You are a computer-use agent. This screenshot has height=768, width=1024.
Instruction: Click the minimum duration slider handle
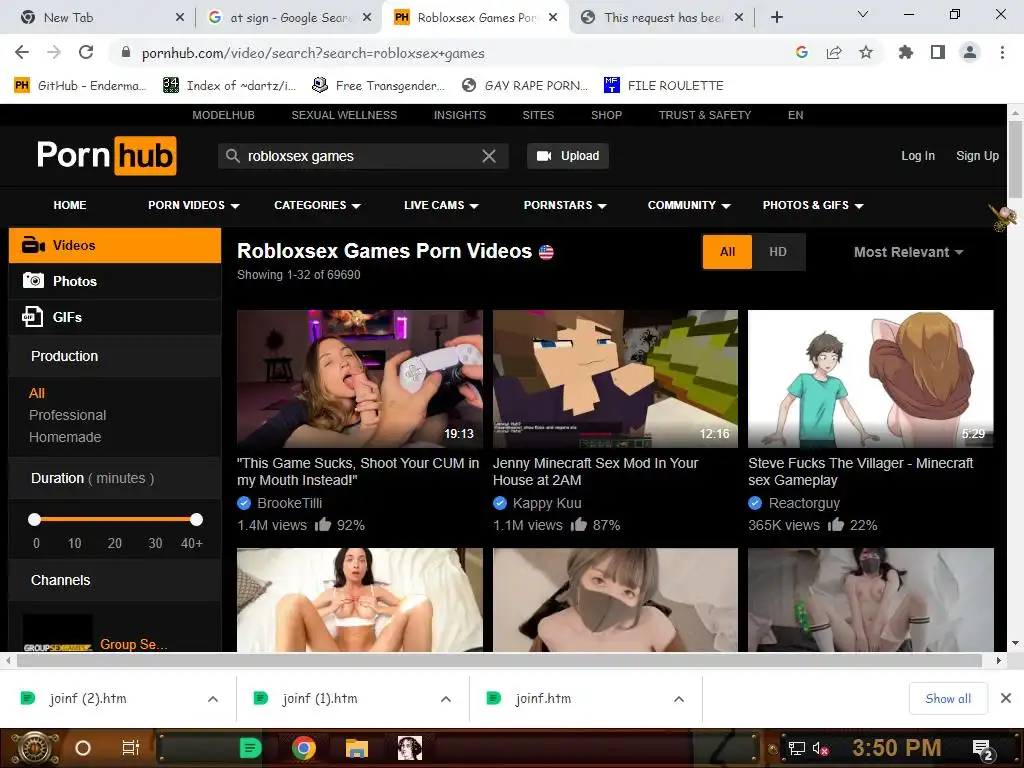pos(35,520)
